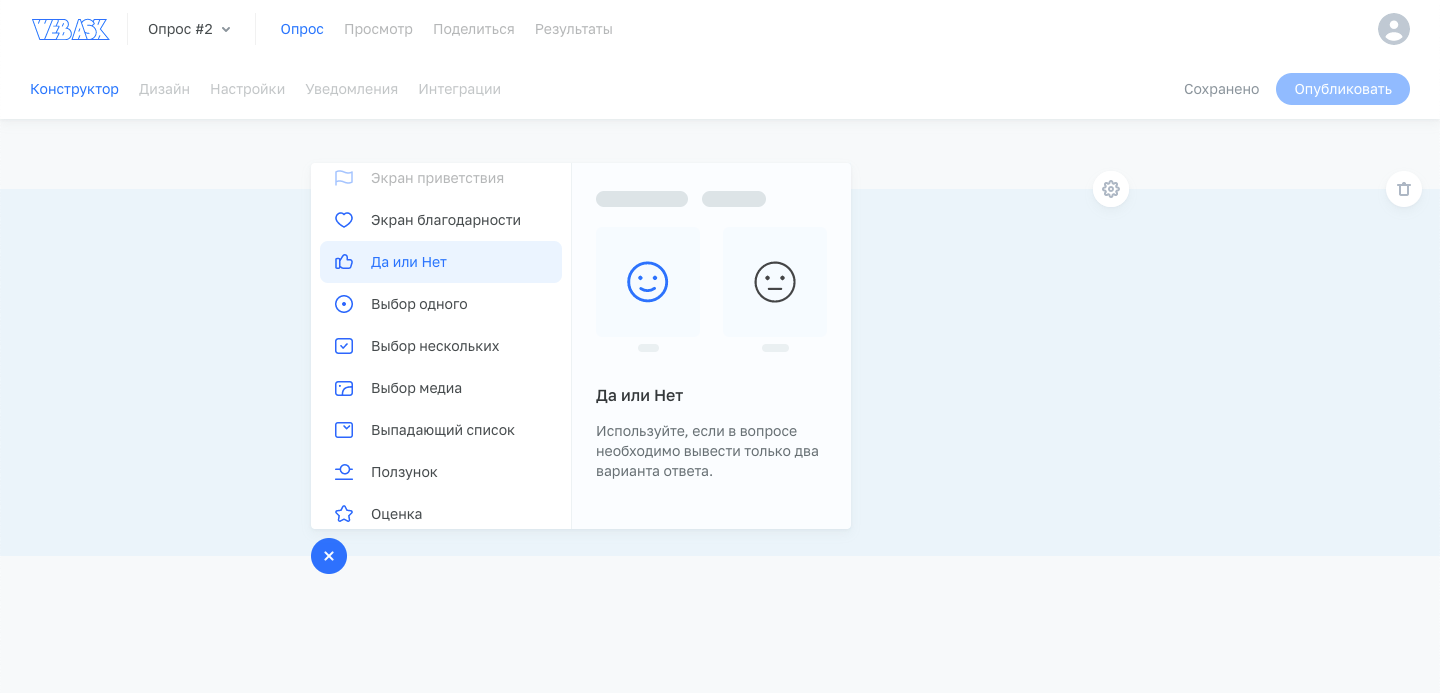1440x693 pixels.
Task: Switch to the Дизайн tab
Action: 164,89
